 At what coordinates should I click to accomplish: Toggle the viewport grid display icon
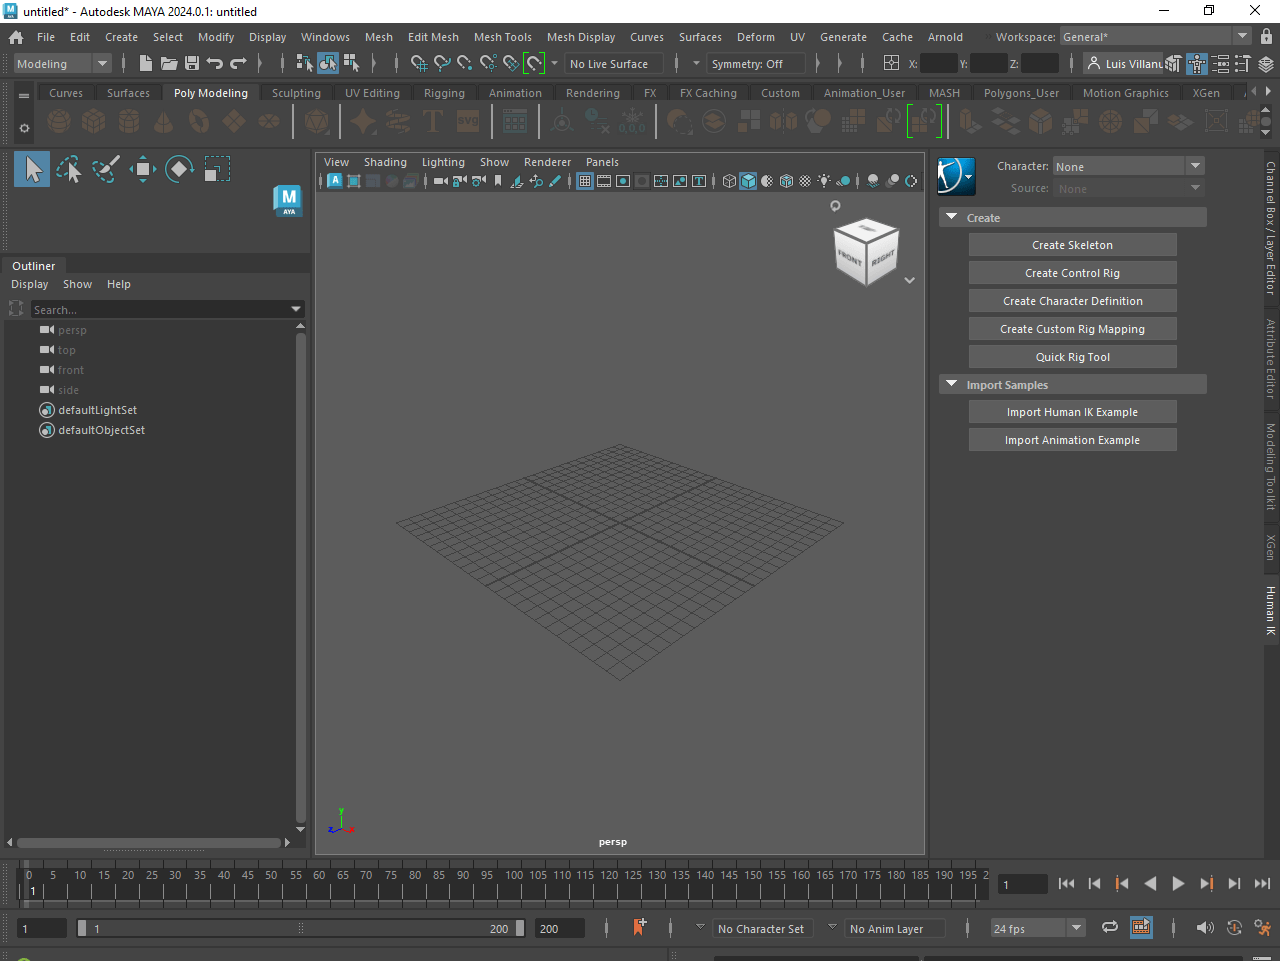(x=585, y=181)
